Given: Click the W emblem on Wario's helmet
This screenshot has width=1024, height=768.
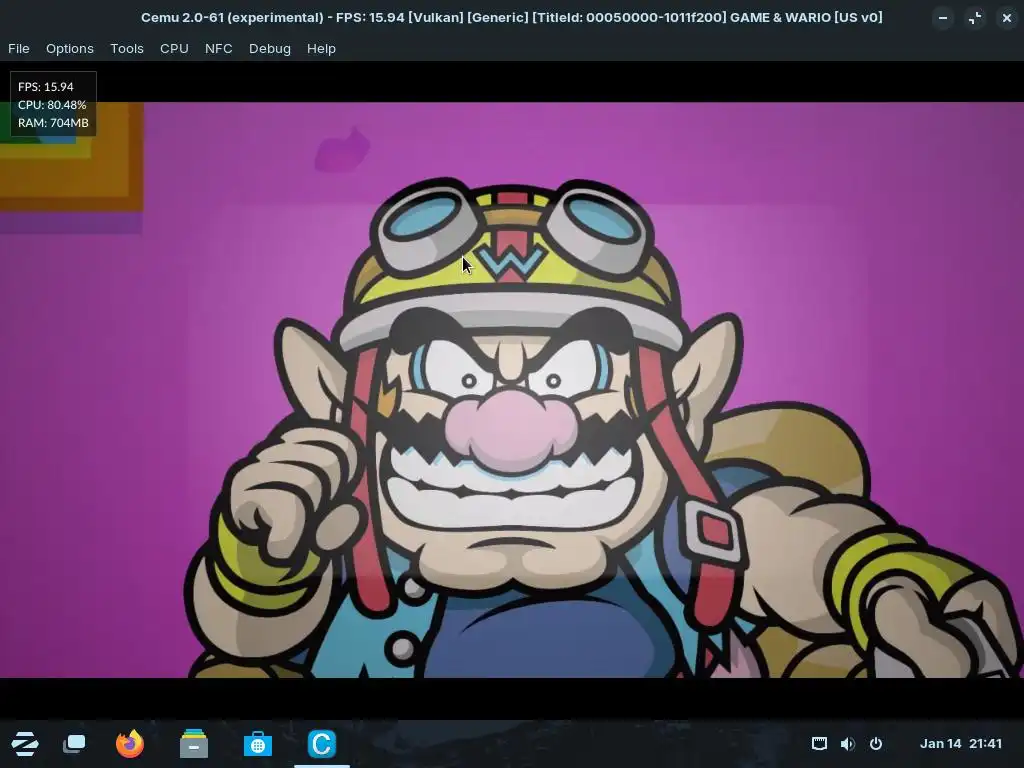Looking at the screenshot, I should point(513,261).
